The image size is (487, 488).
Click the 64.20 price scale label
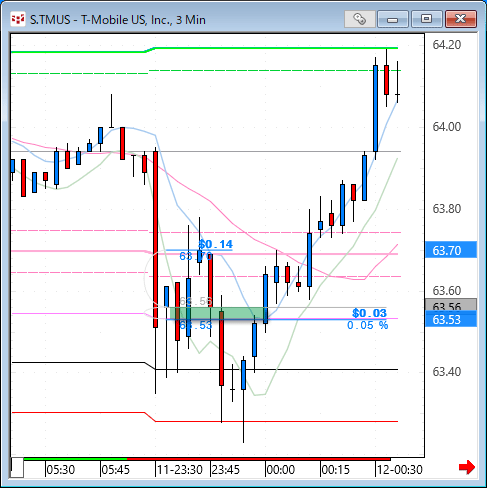pos(447,45)
